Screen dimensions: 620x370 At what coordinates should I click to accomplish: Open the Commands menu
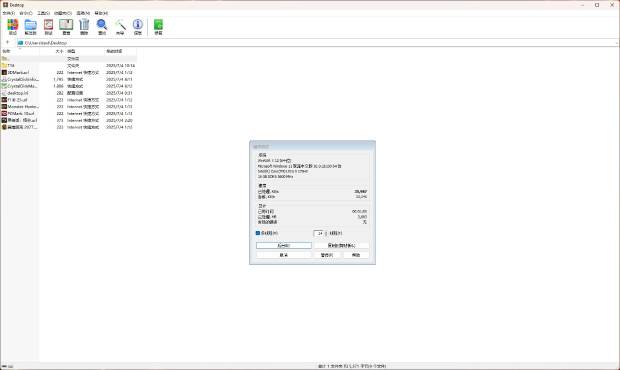26,13
